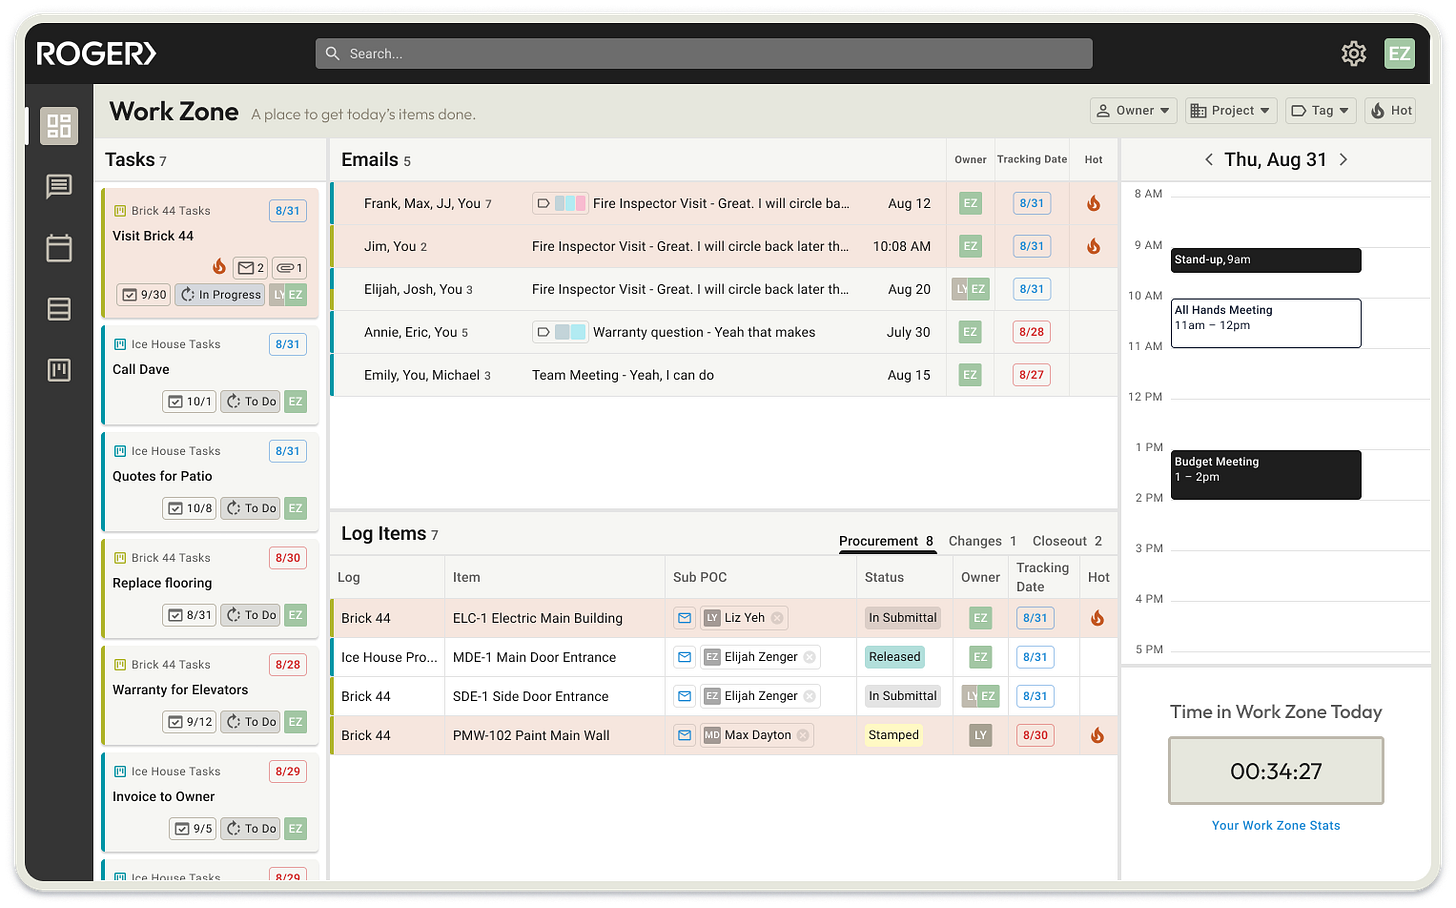Screen dimensions: 1456x908
Task: Click flame icon on PMW-102 Paint Main Wall row
Action: 1097,735
